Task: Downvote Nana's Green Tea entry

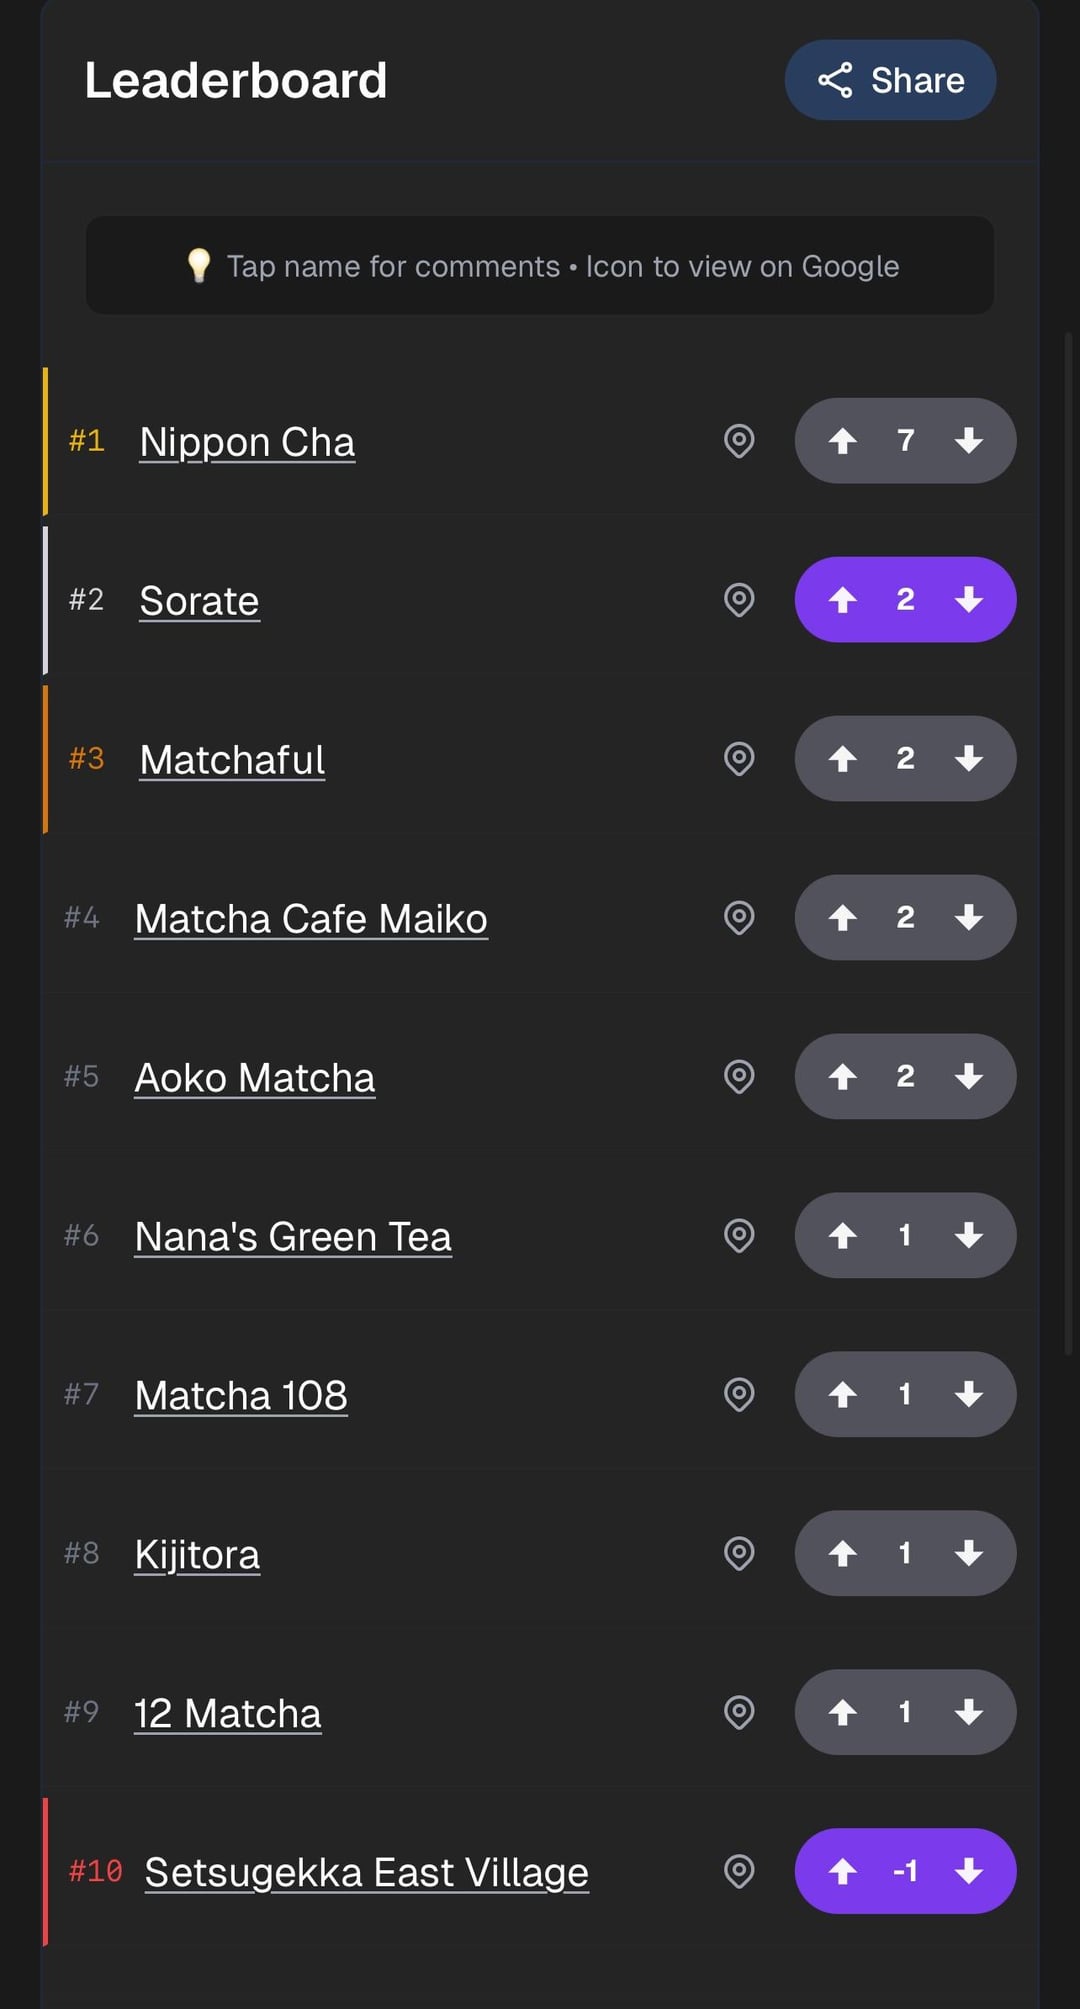Action: coord(968,1236)
